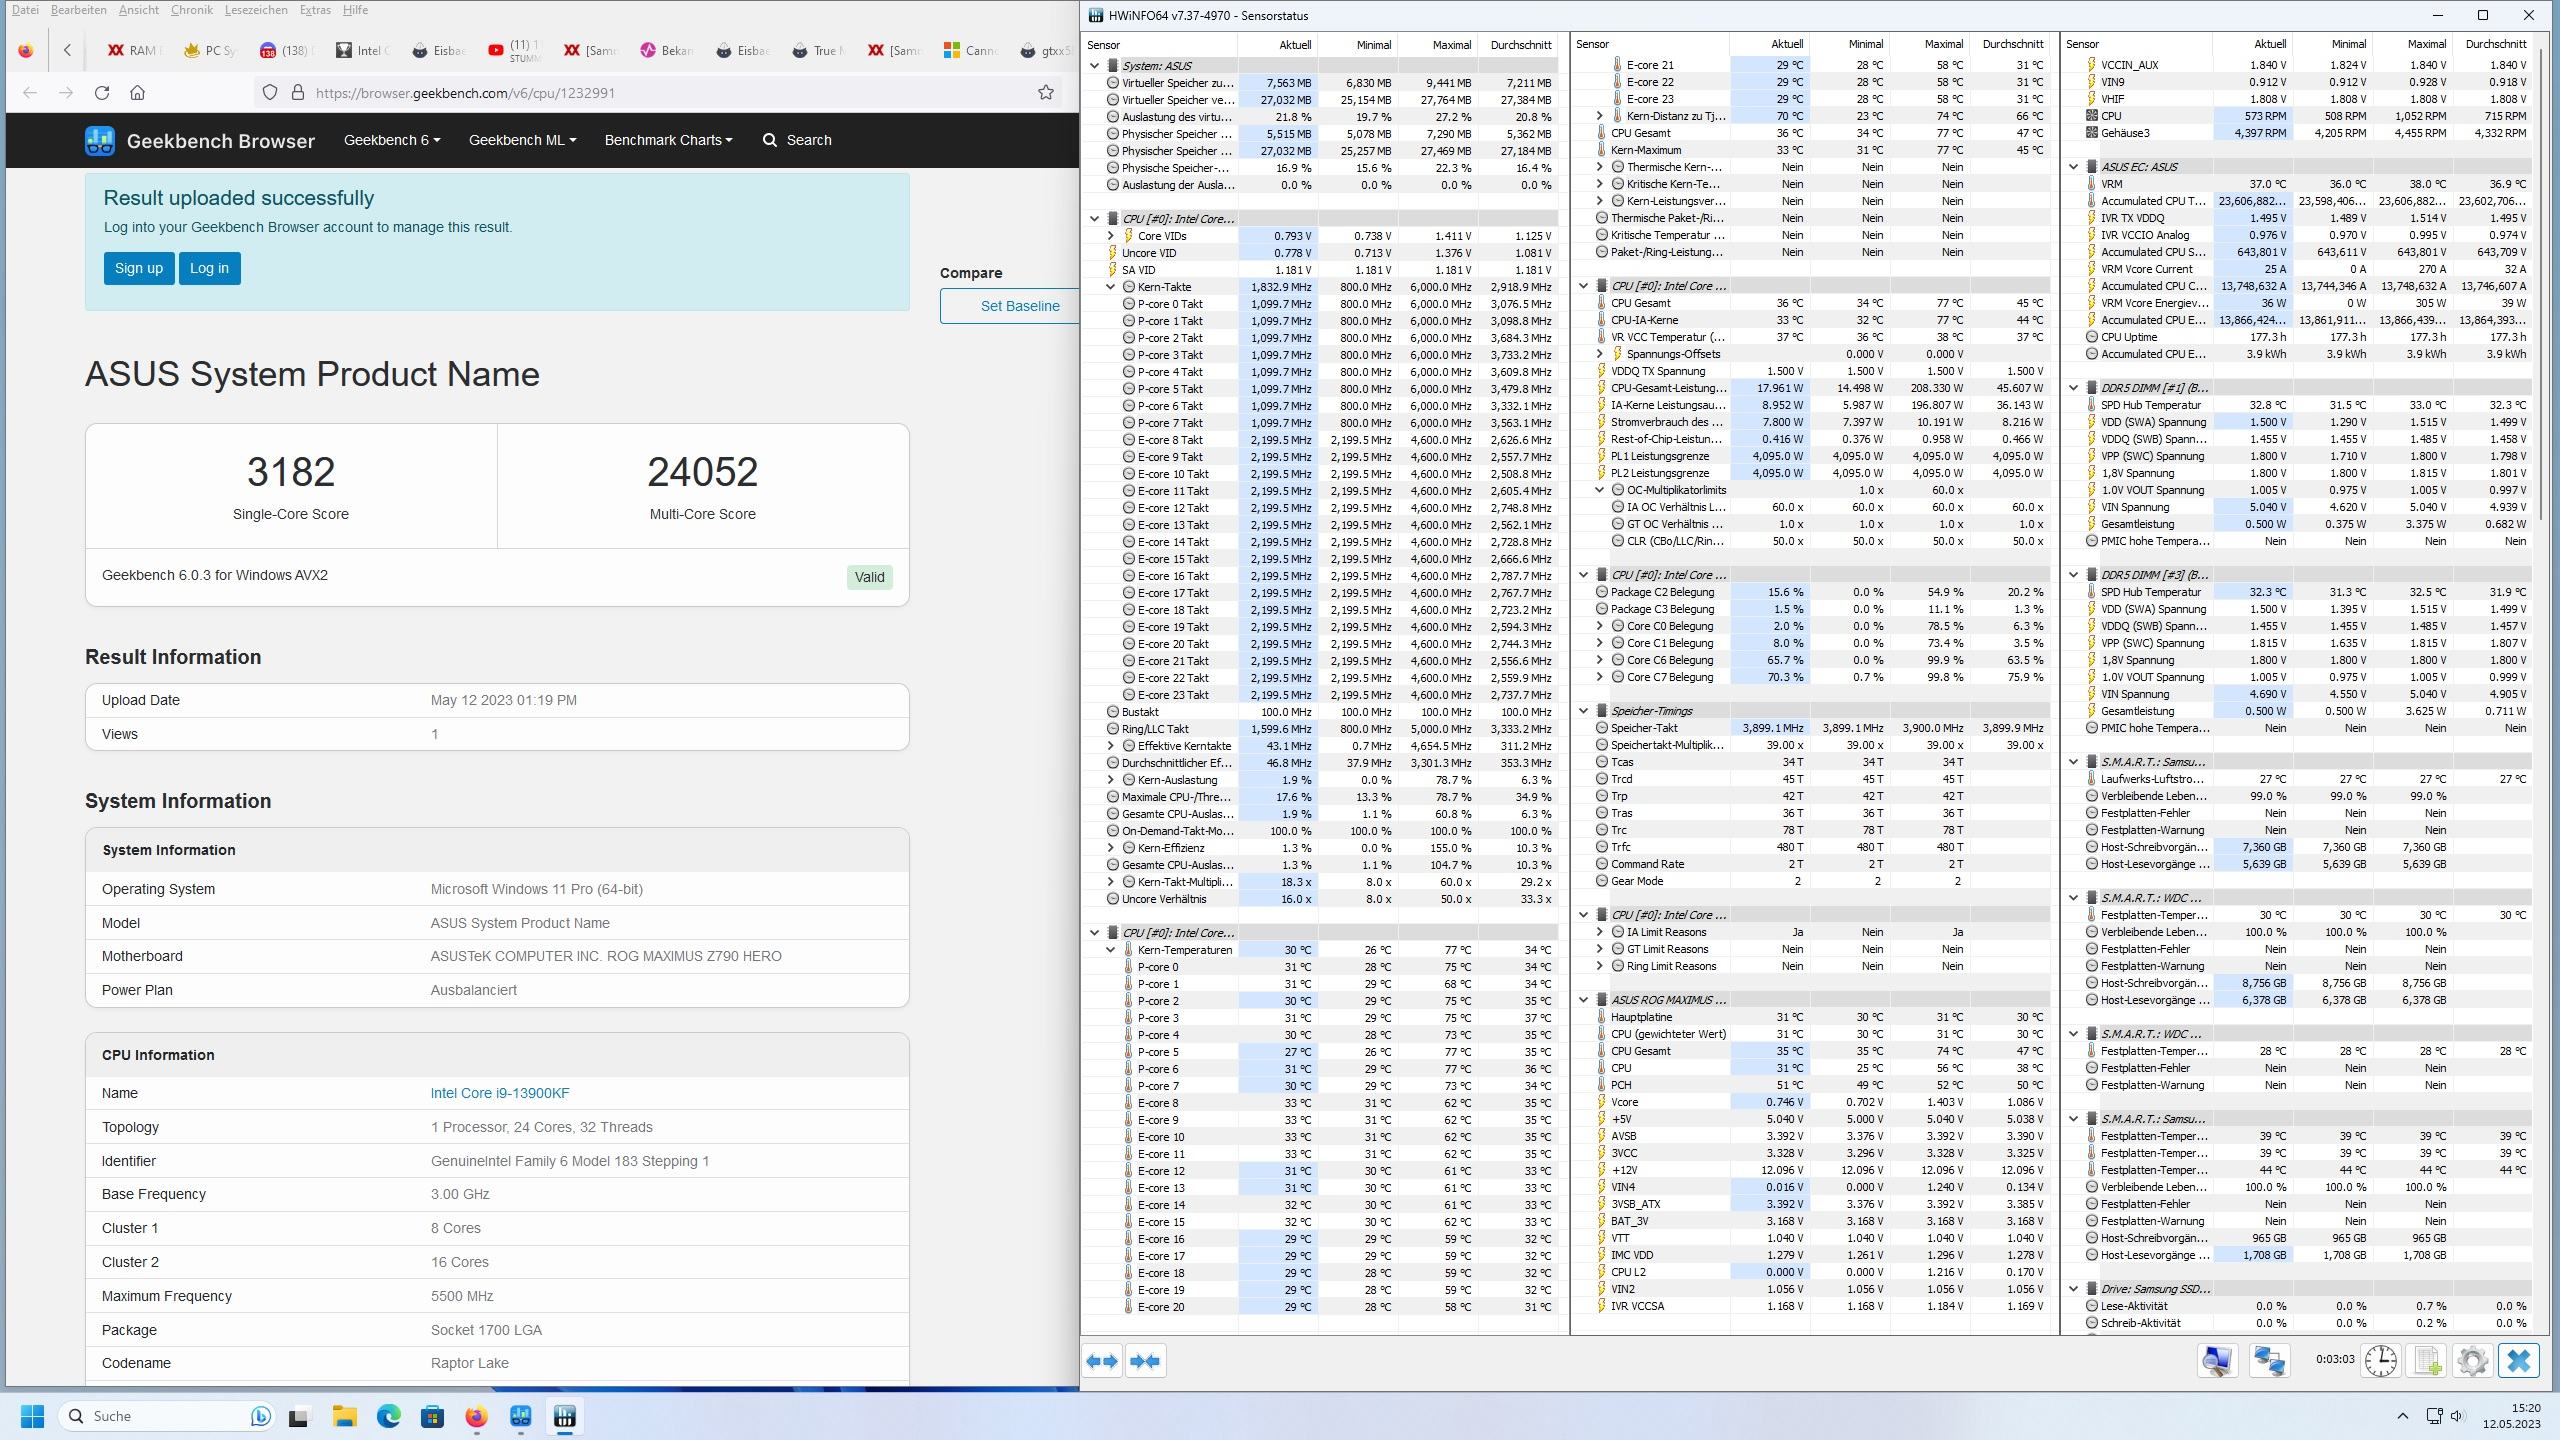The width and height of the screenshot is (2560, 1440).
Task: Click the Geekbench Browser logo
Action: point(99,141)
